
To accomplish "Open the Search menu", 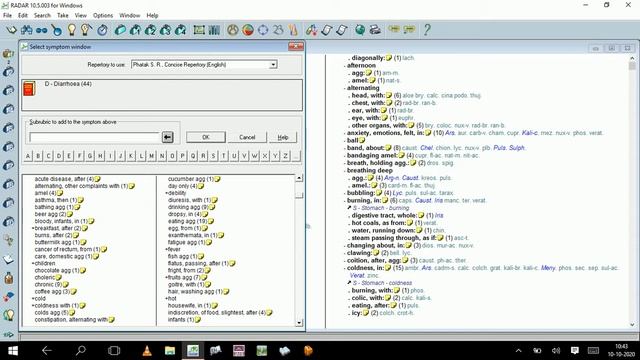I will point(42,15).
